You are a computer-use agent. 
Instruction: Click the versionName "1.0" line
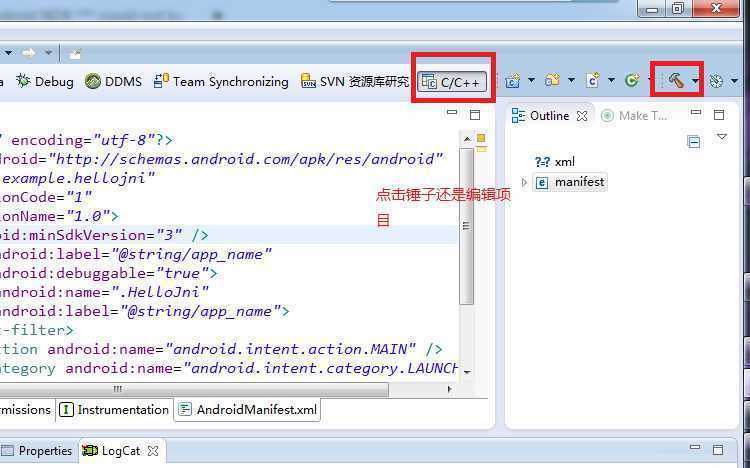click(x=59, y=216)
